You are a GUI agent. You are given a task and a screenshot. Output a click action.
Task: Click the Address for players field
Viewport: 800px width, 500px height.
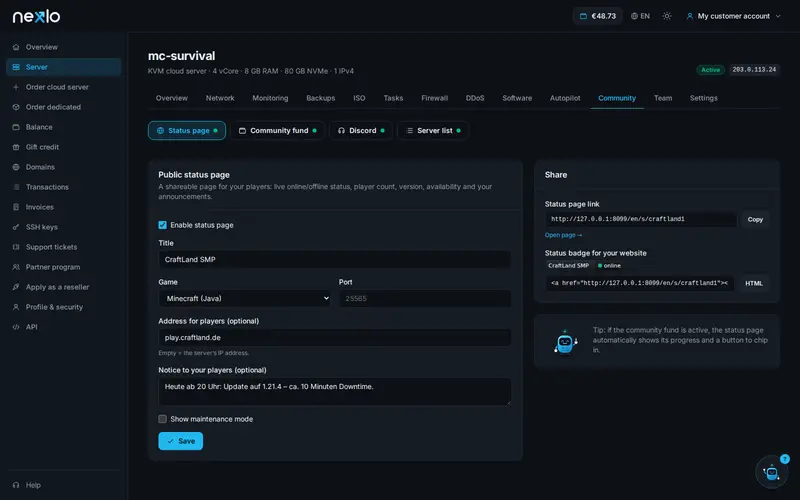coord(335,337)
